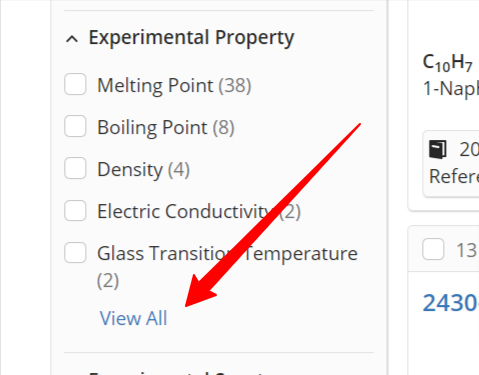Screen dimensions: 479x375
Task: Tick the Boiling Point filter checkbox
Action: coord(75,126)
